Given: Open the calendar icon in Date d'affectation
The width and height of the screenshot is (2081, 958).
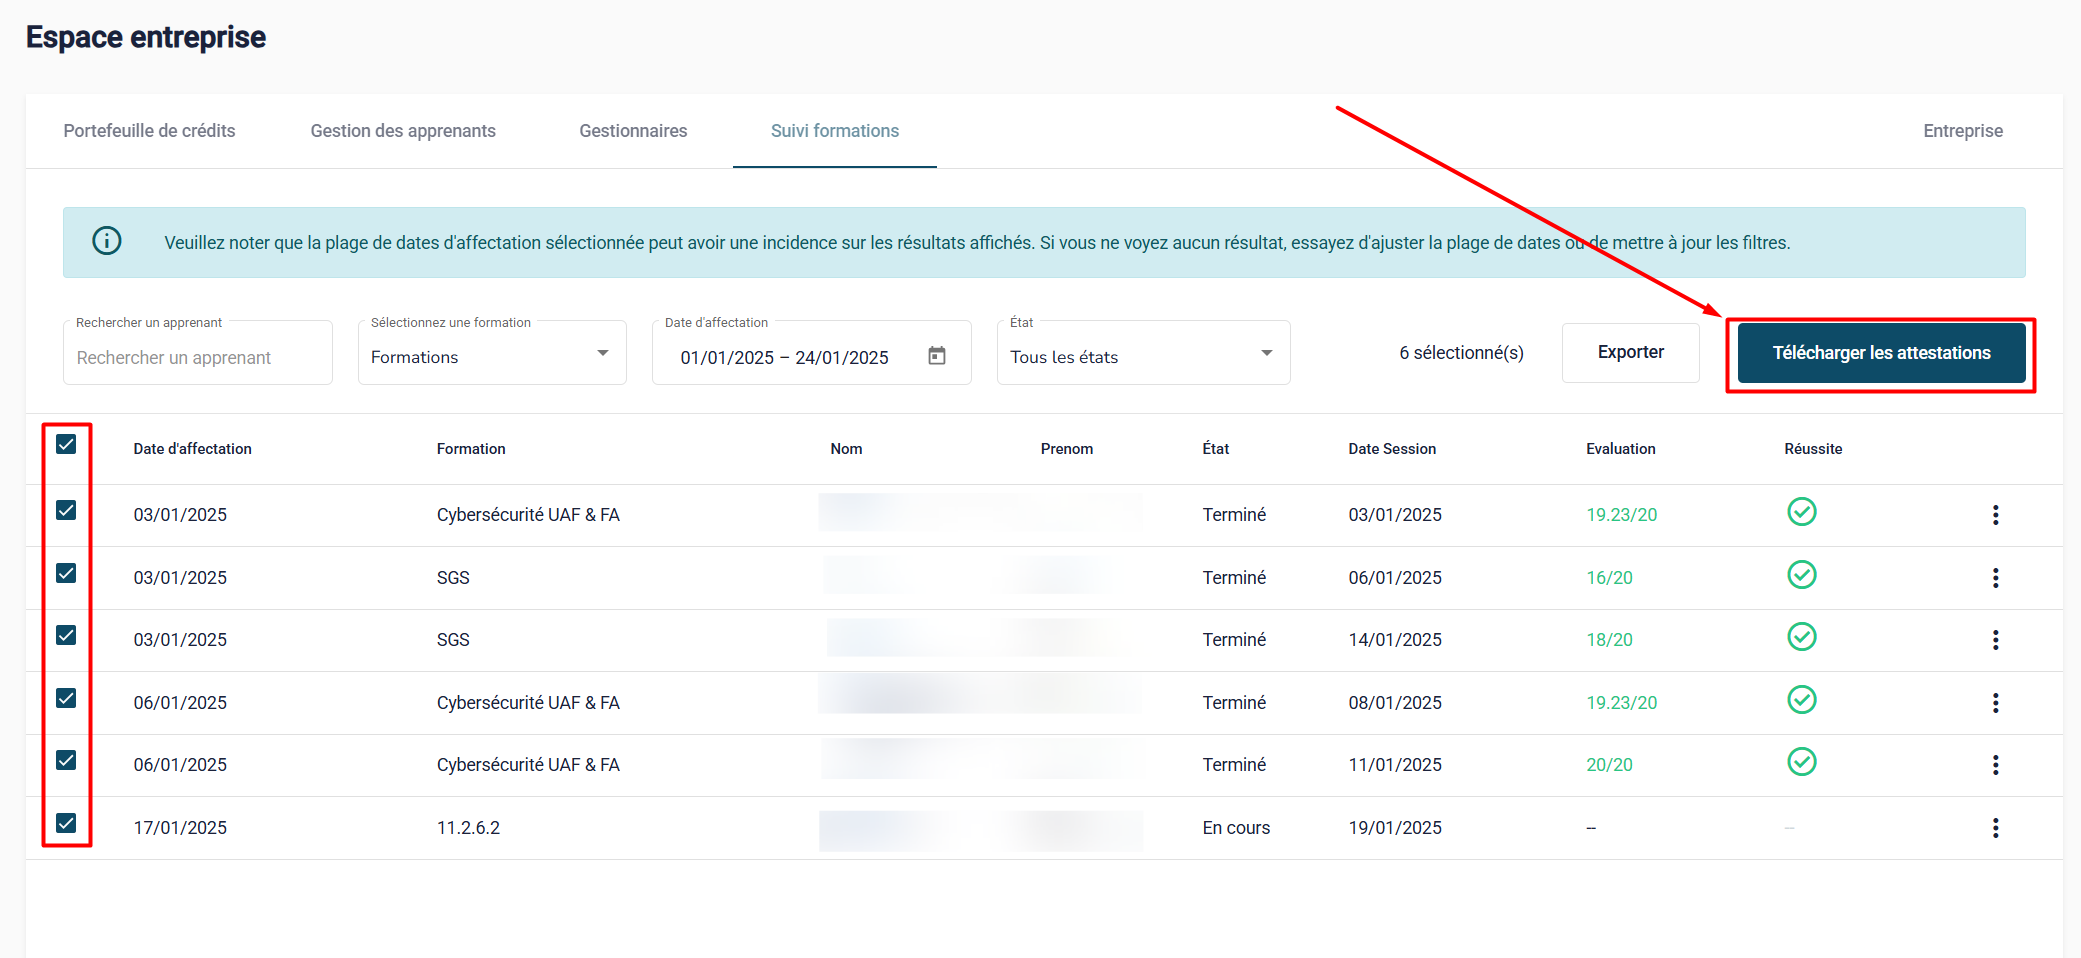Looking at the screenshot, I should click(x=936, y=356).
